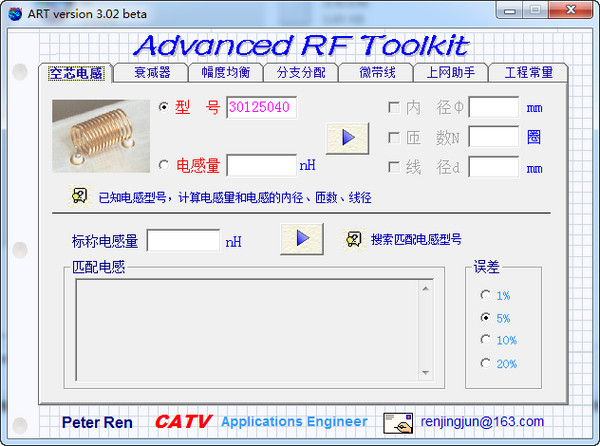
Task: Open the 微带线 tab
Action: pos(376,72)
